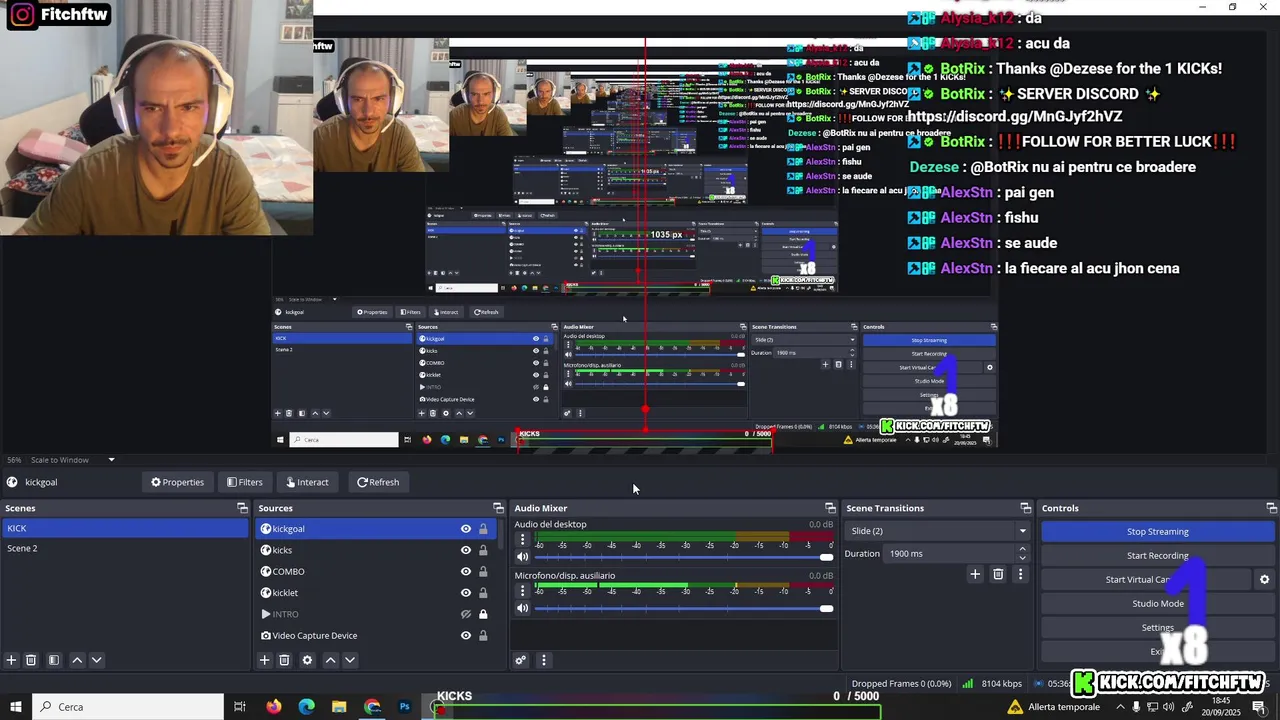The height and width of the screenshot is (720, 1280).
Task: Add a new source with the plus icon
Action: point(264,660)
